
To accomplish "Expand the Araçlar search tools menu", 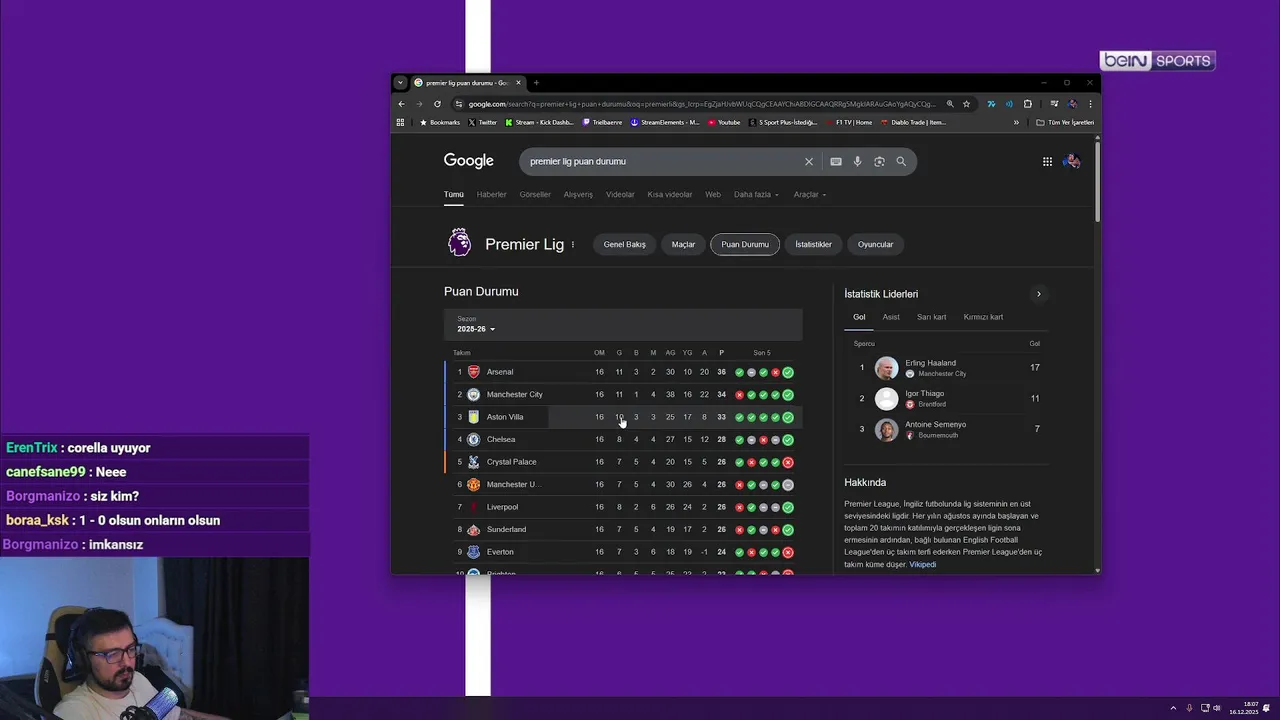I will [810, 194].
